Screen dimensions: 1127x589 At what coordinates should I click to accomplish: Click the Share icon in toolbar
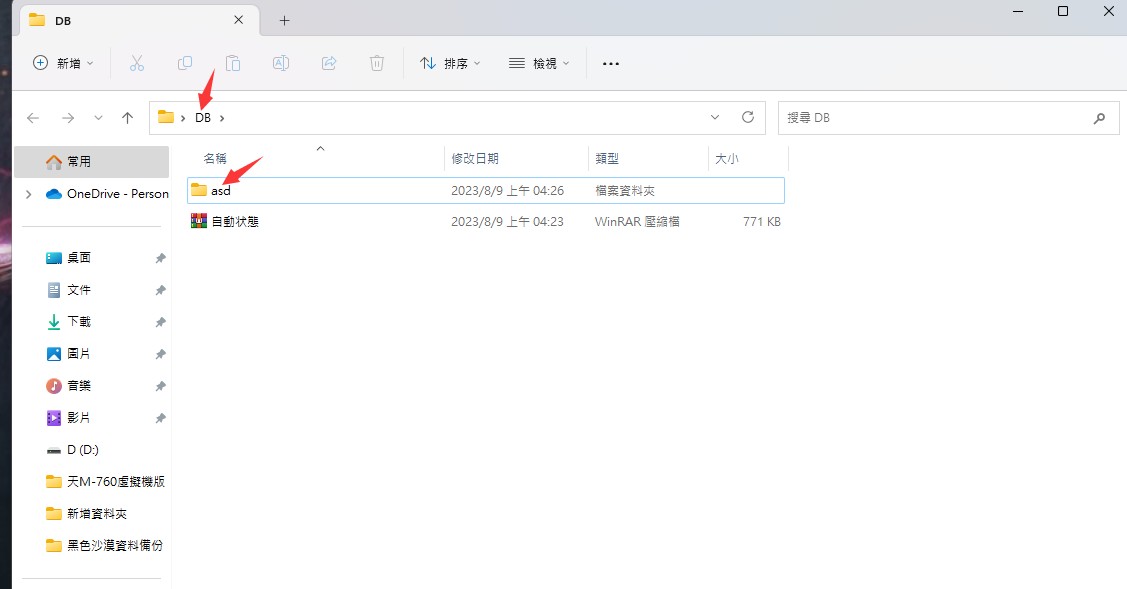click(x=329, y=63)
